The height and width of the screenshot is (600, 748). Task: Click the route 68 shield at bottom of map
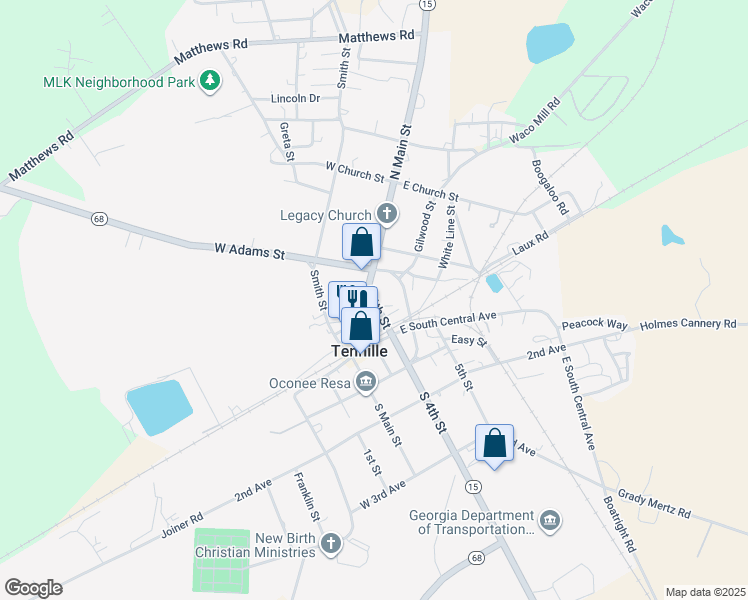476,558
